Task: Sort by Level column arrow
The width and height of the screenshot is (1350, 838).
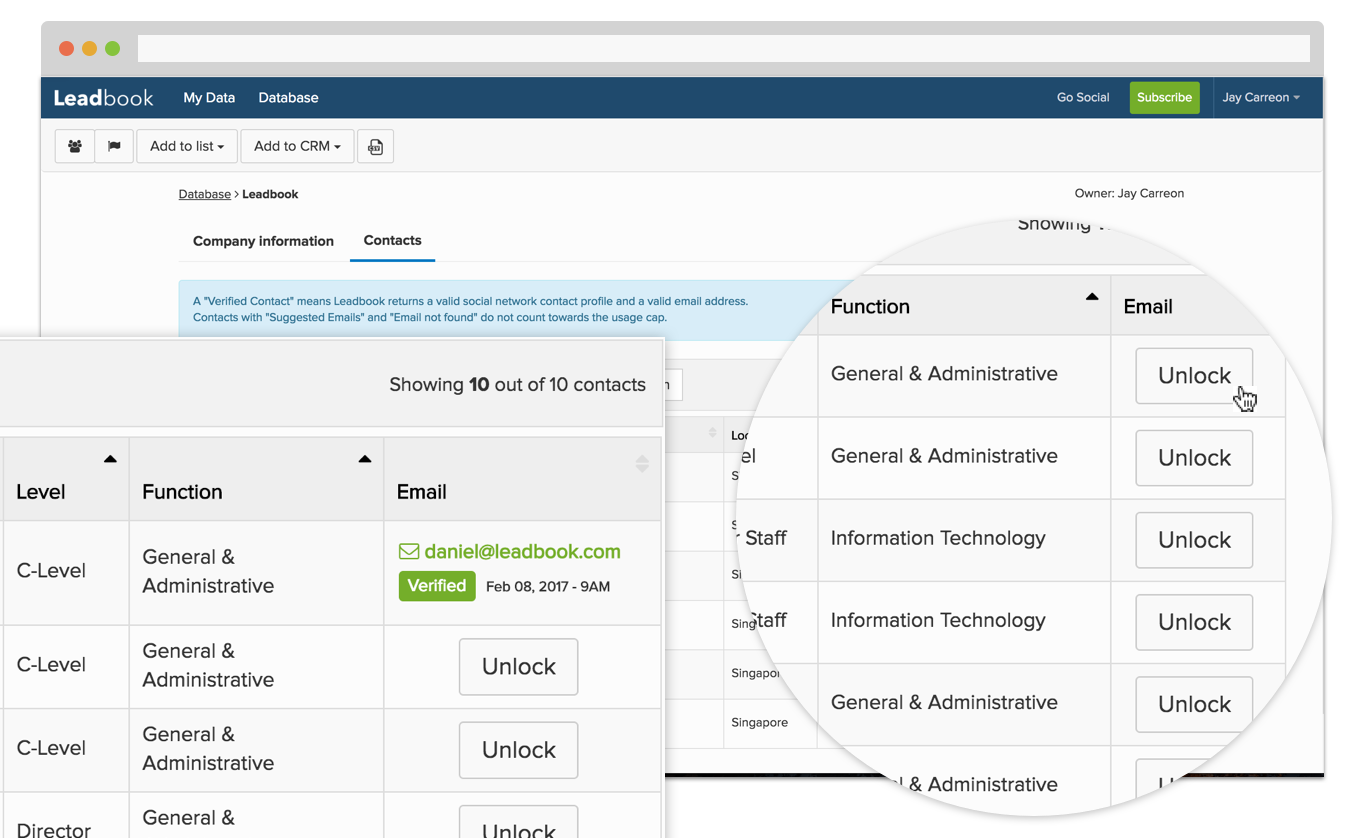Action: coord(110,459)
